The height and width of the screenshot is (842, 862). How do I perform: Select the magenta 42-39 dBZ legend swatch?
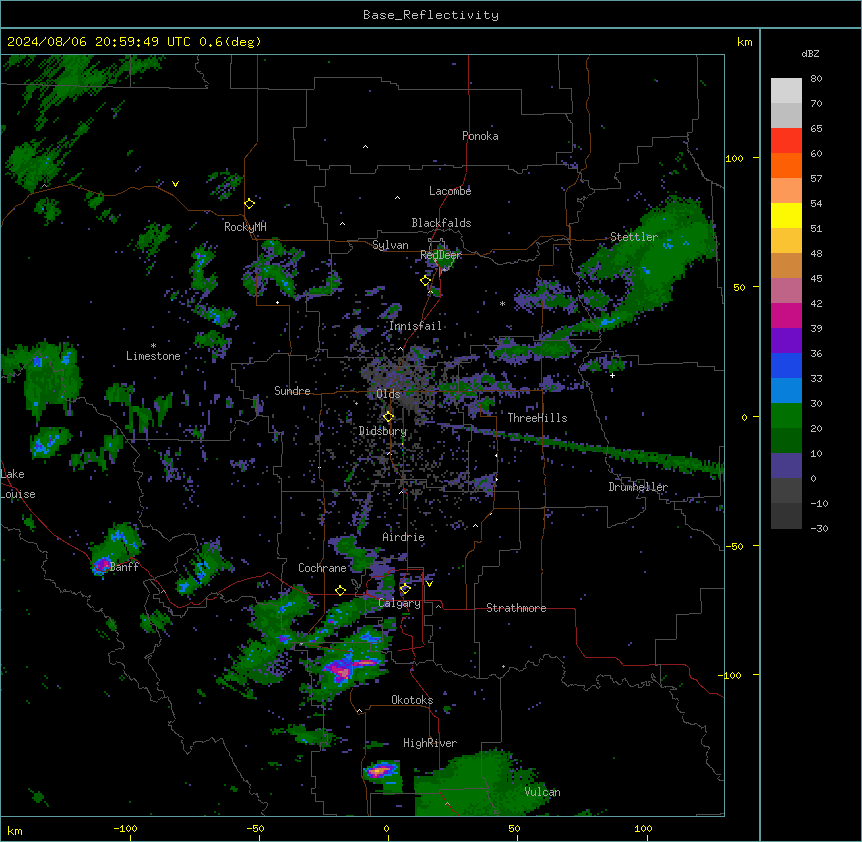[x=786, y=315]
